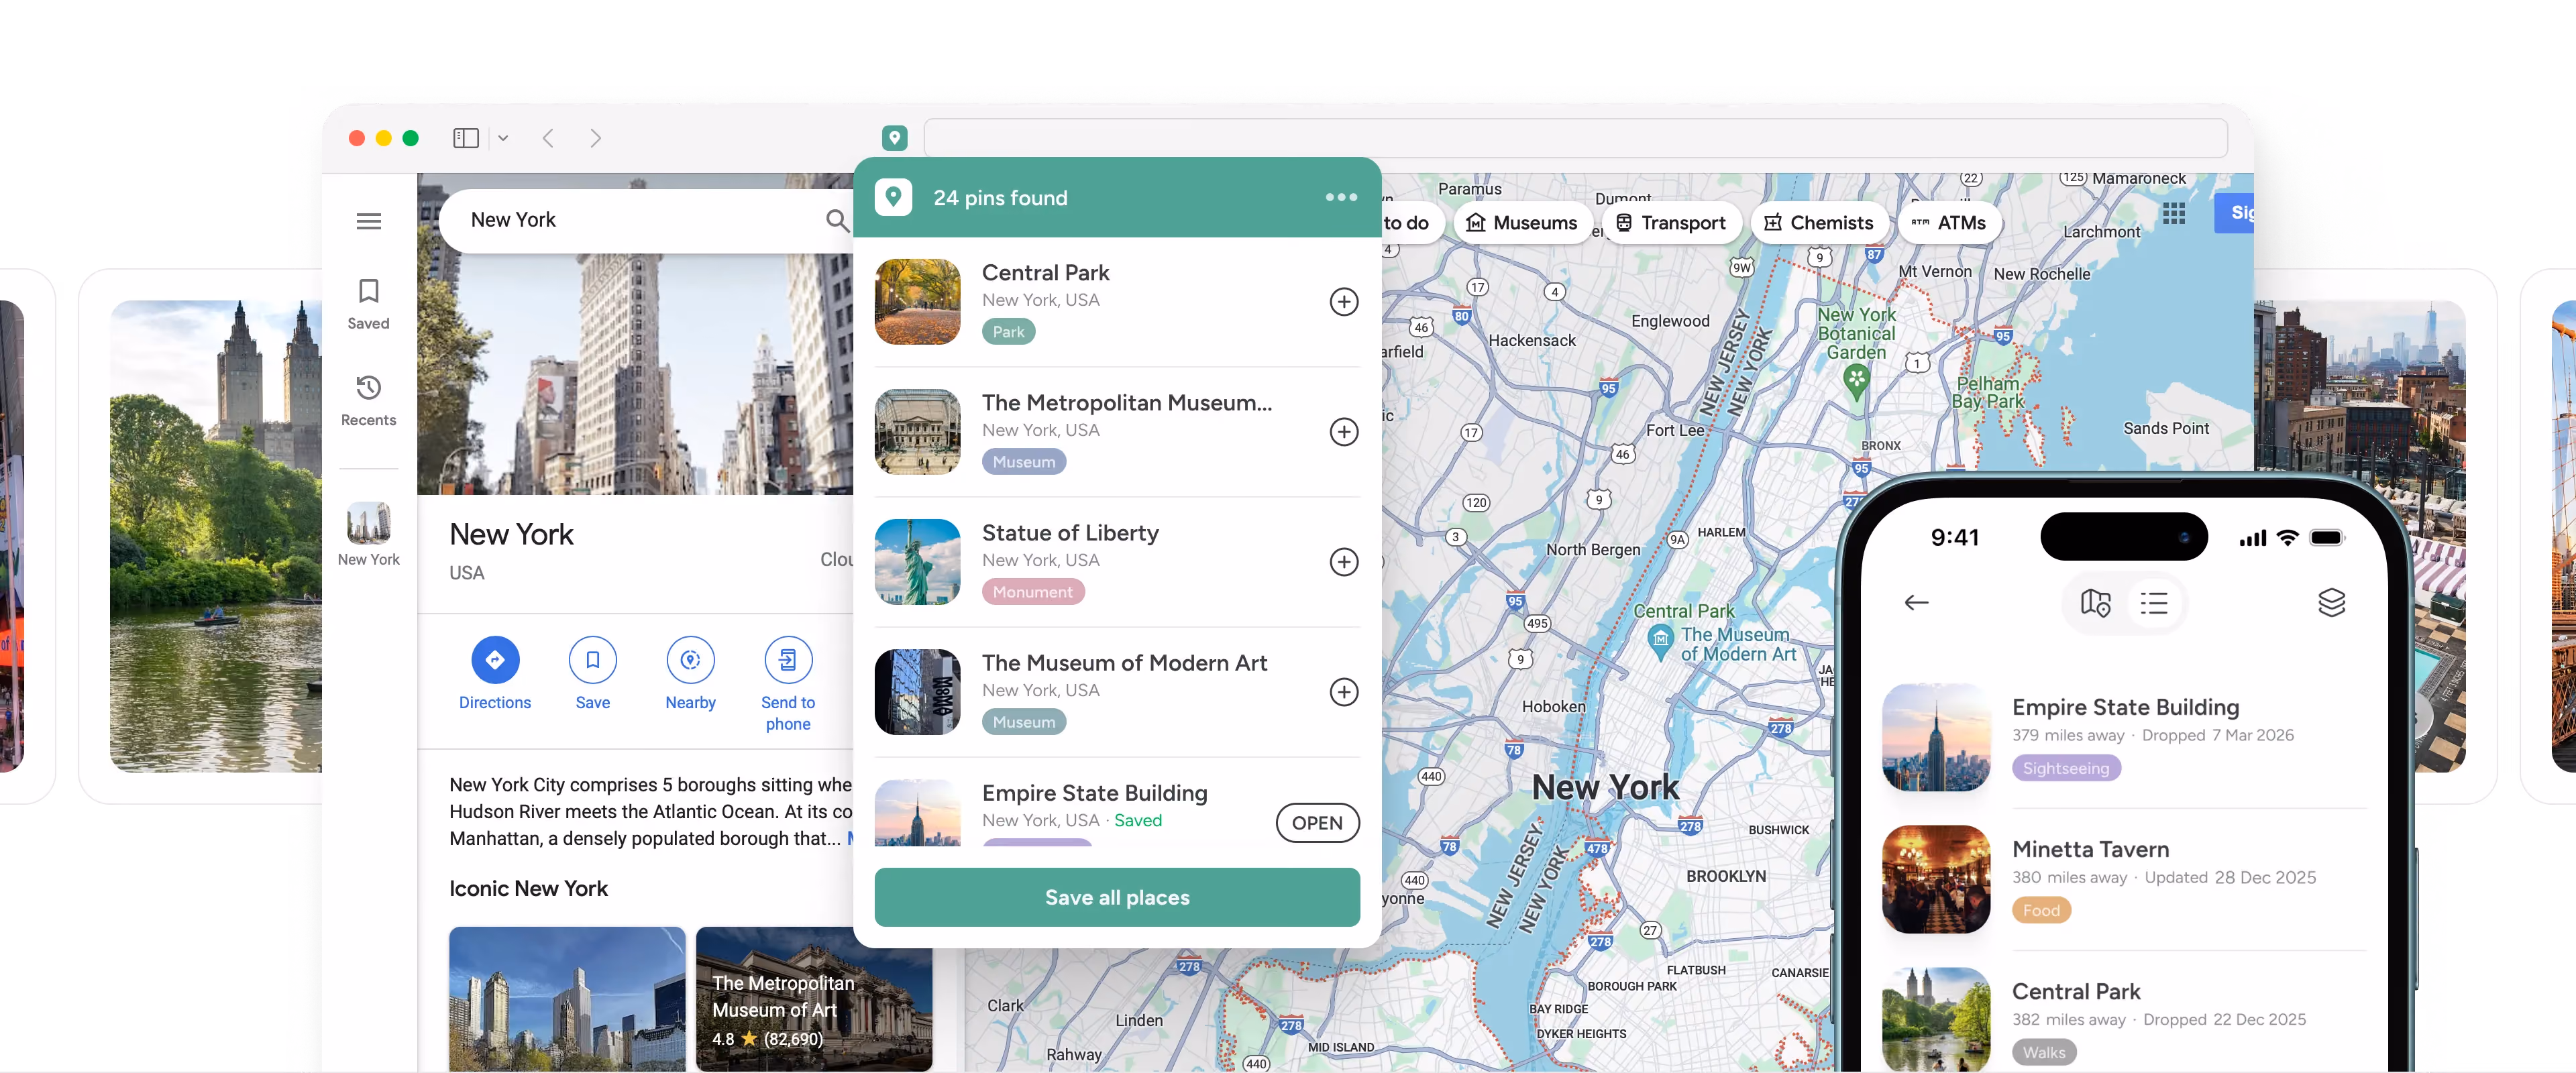Open the hamburger menu in maps sidebar
The image size is (2576, 1073).
[368, 221]
